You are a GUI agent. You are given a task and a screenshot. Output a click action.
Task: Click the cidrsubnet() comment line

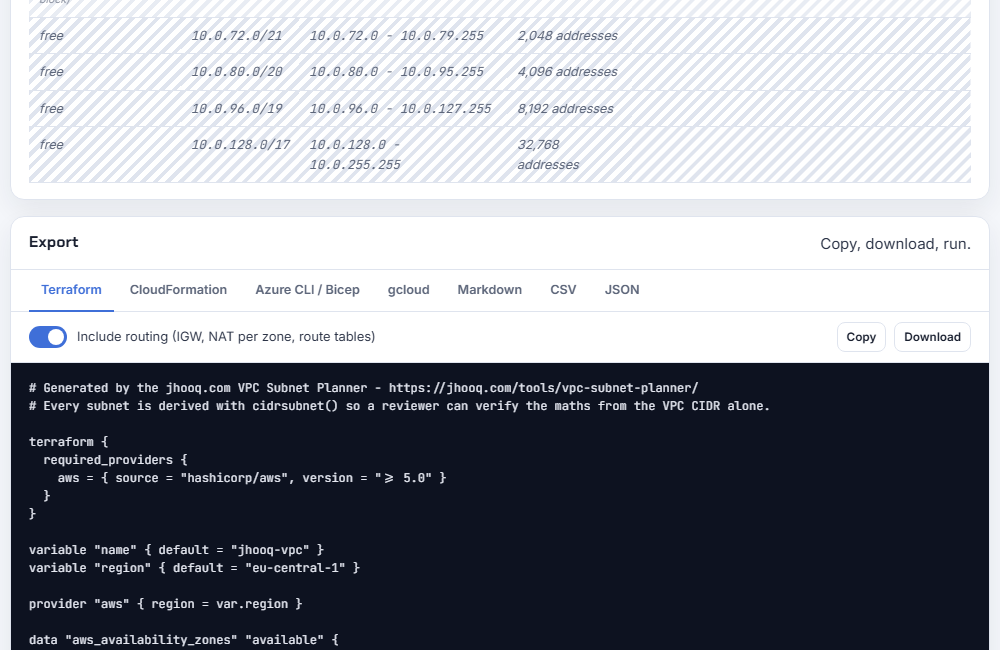tap(399, 406)
